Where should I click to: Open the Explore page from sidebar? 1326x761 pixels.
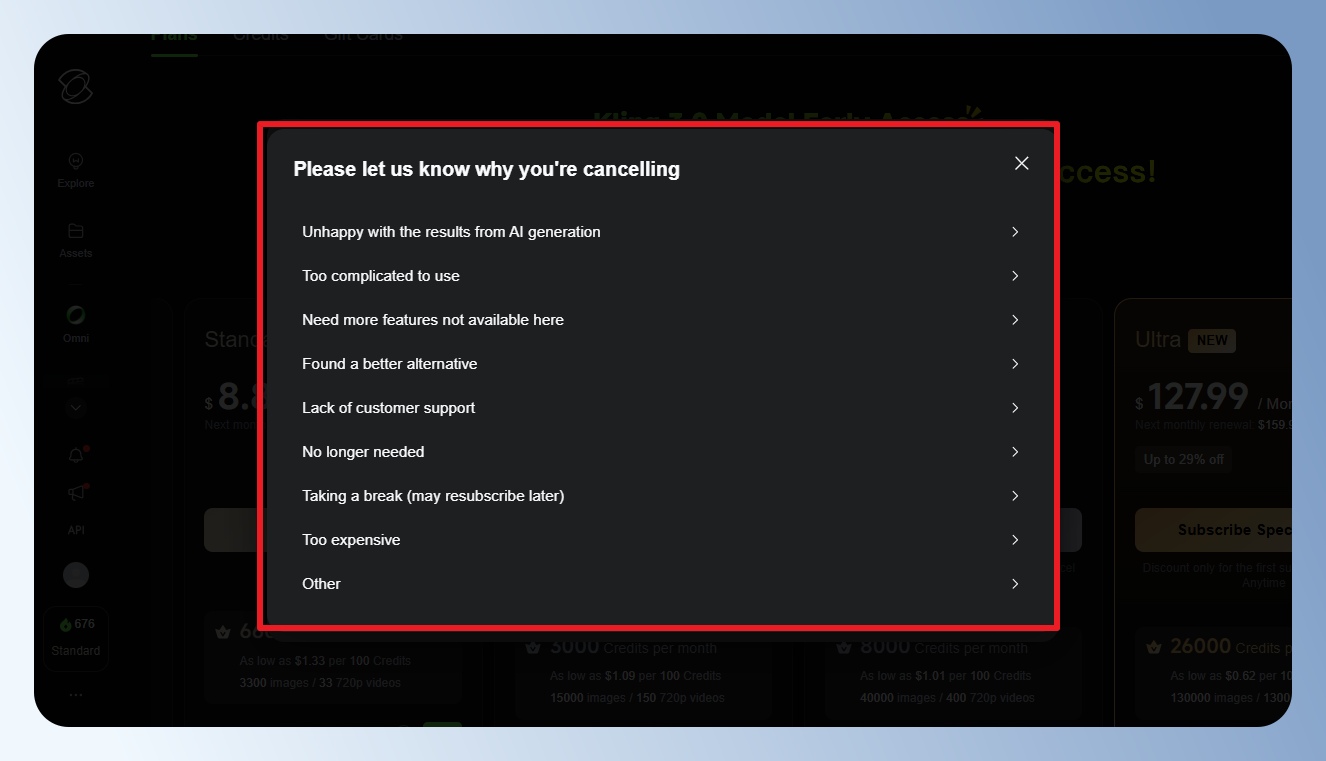[76, 169]
